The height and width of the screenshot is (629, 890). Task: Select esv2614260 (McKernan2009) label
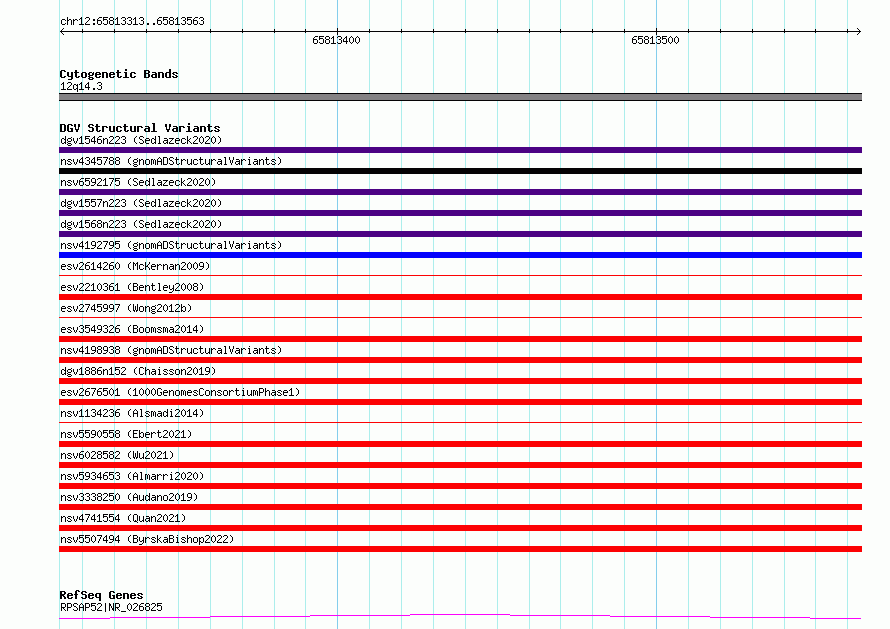[135, 266]
